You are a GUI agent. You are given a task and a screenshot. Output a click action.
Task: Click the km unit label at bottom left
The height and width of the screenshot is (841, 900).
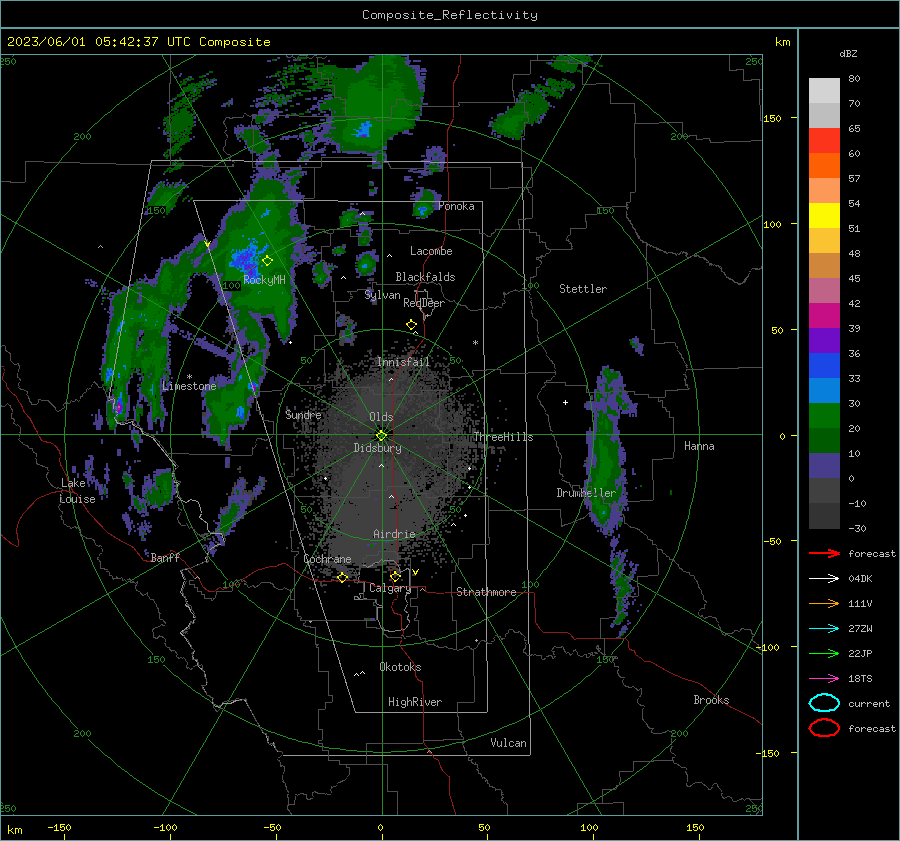14,830
